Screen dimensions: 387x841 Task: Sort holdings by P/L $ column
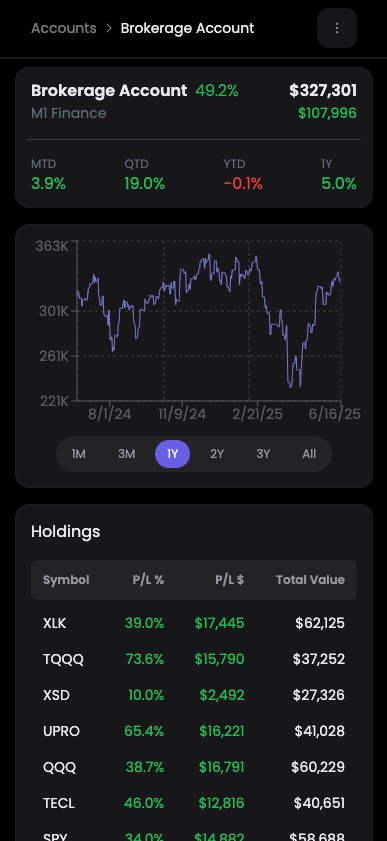(x=230, y=580)
